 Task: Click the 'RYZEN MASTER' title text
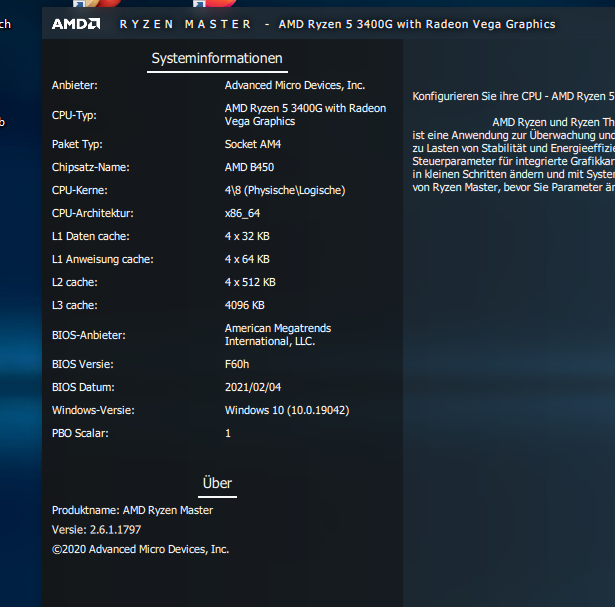tap(185, 24)
